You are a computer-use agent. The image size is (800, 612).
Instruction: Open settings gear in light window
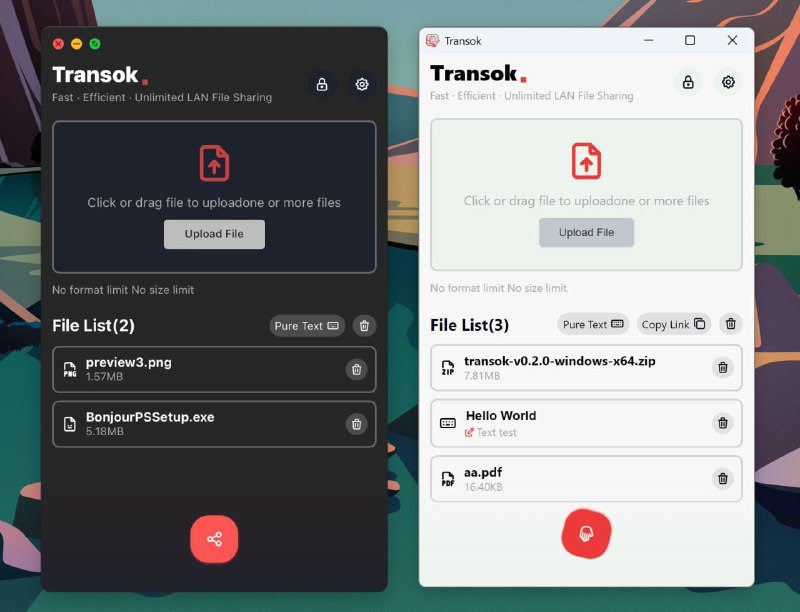728,82
